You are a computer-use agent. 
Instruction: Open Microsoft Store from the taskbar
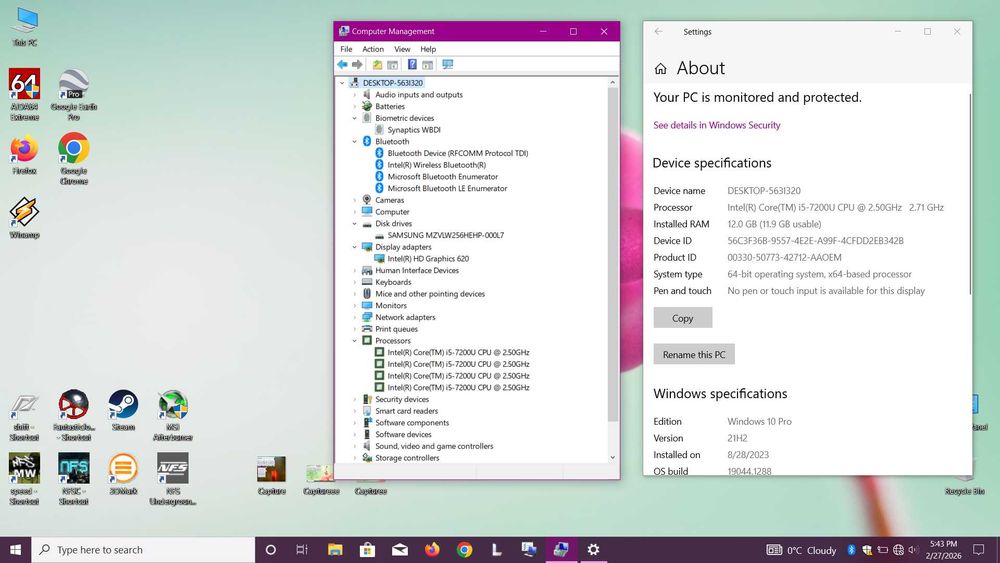367,550
